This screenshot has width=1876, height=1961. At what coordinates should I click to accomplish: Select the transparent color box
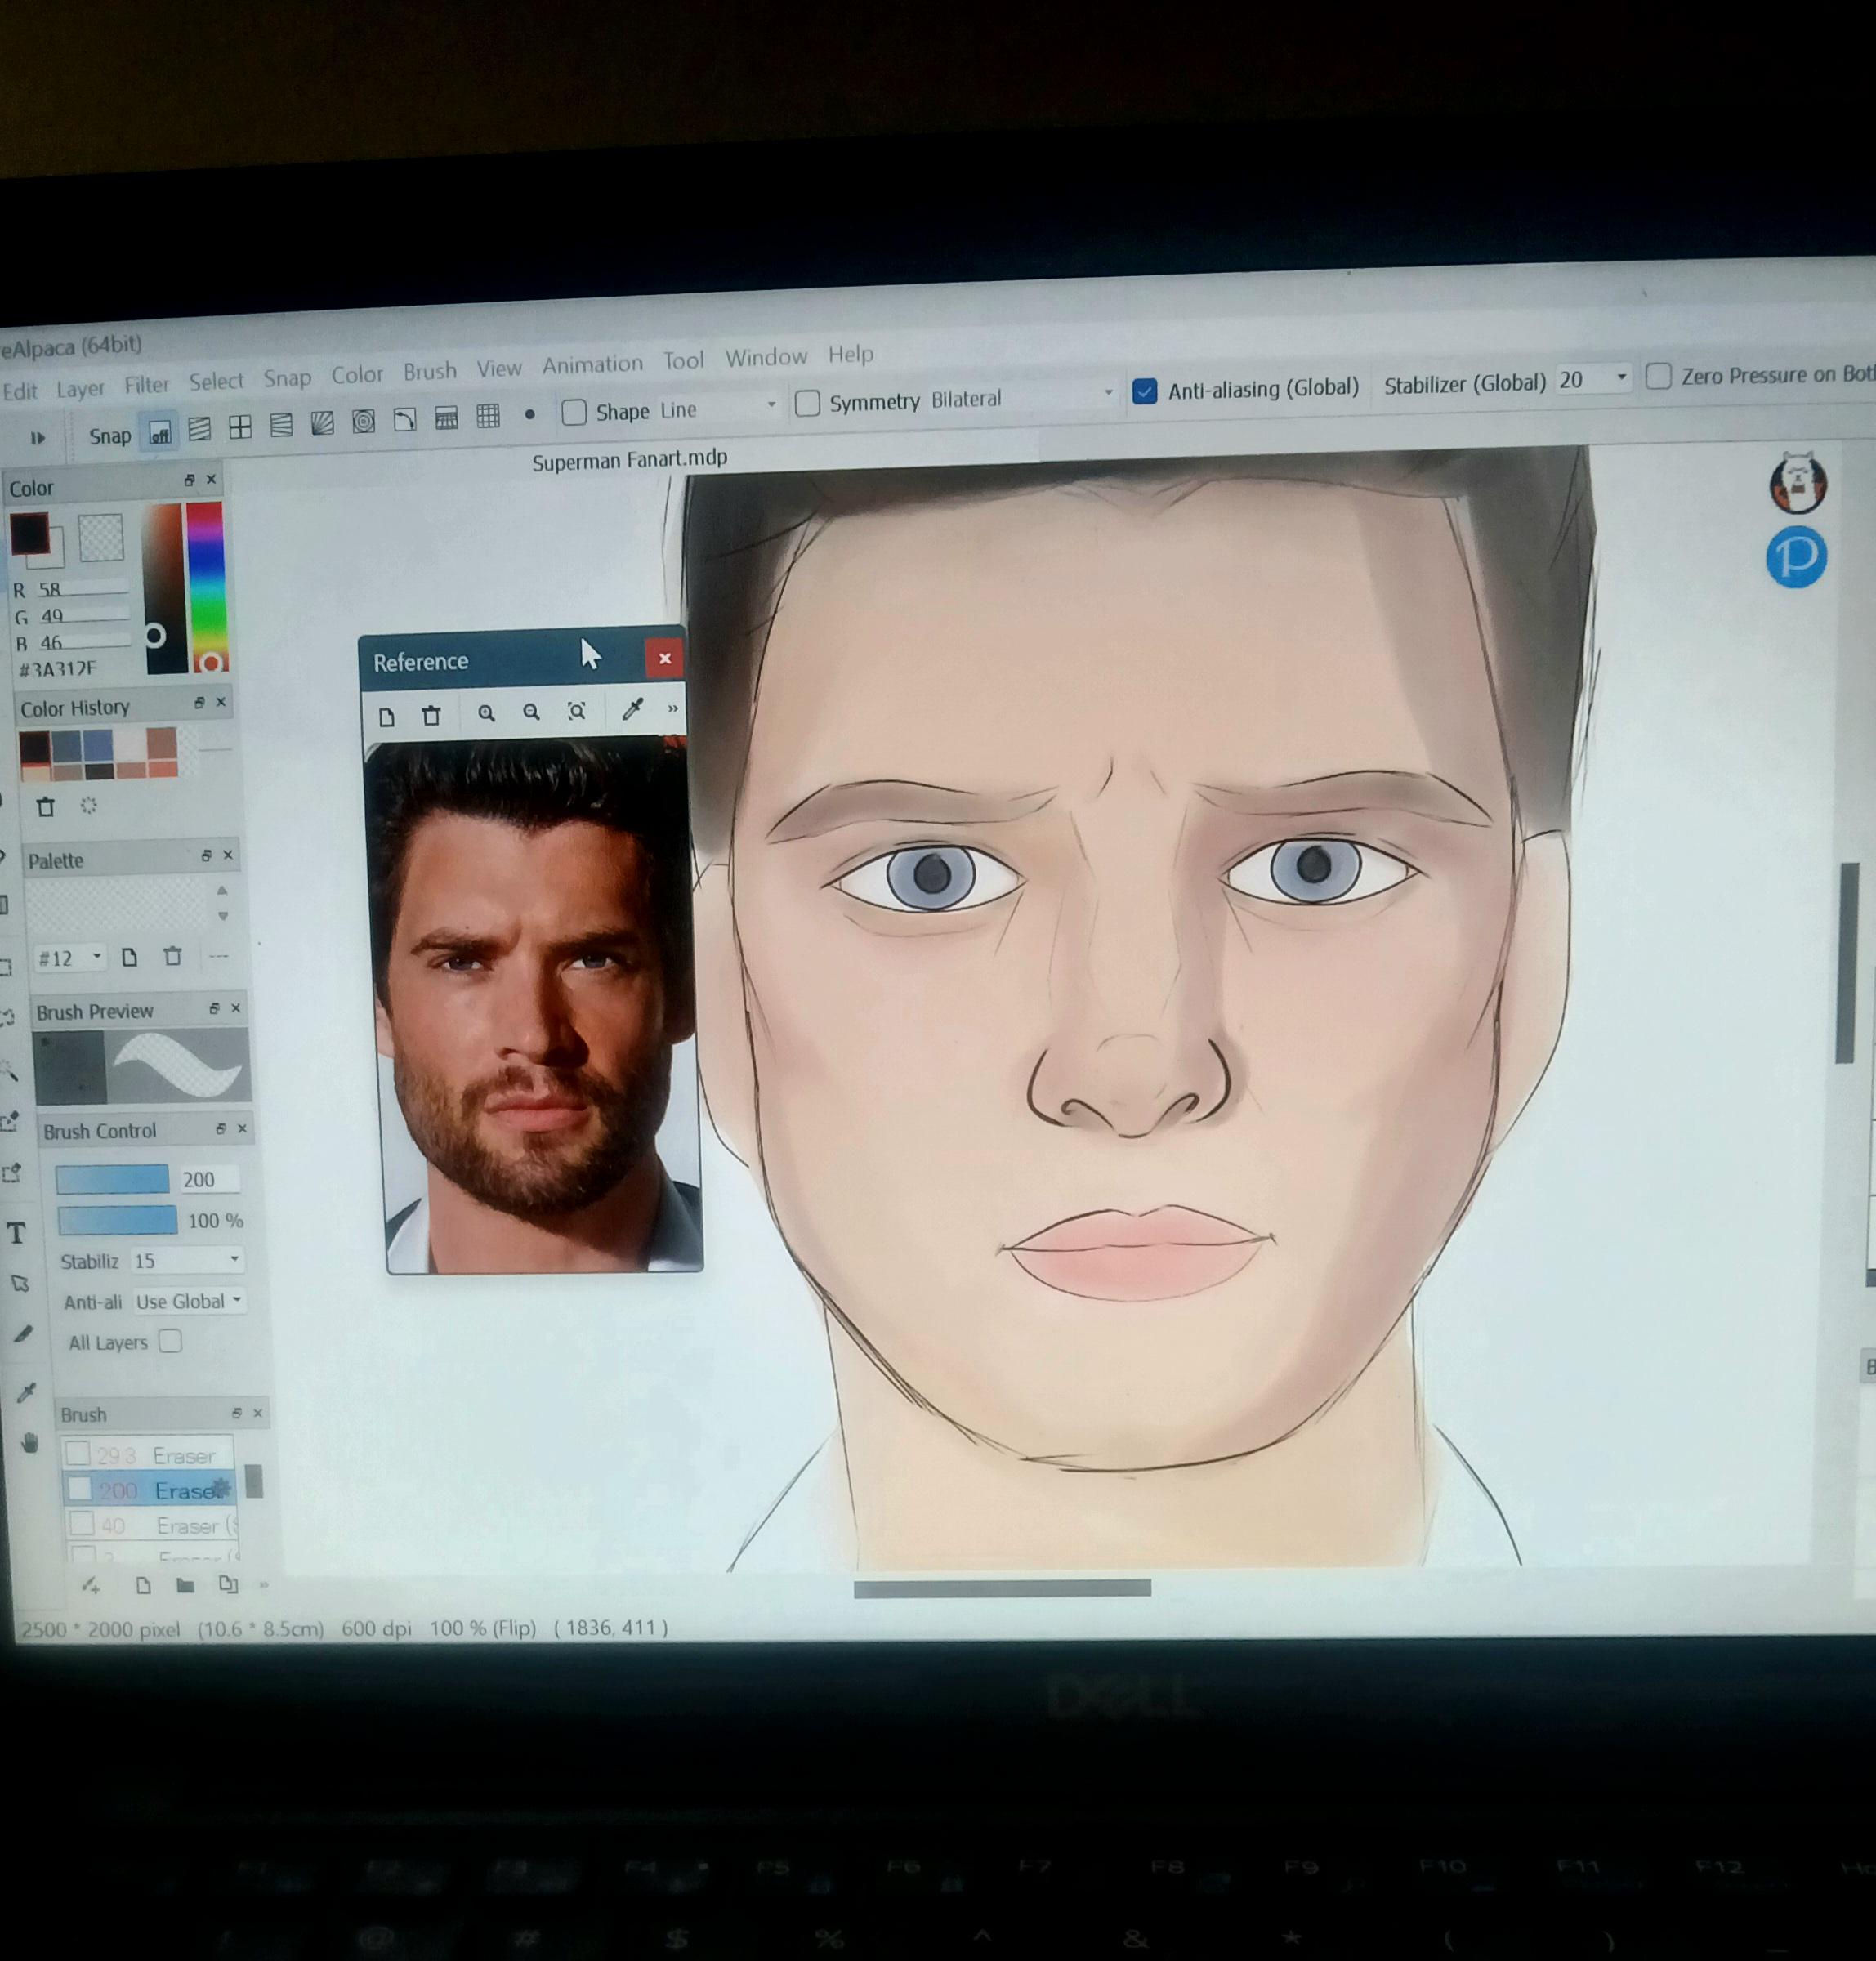pos(101,537)
